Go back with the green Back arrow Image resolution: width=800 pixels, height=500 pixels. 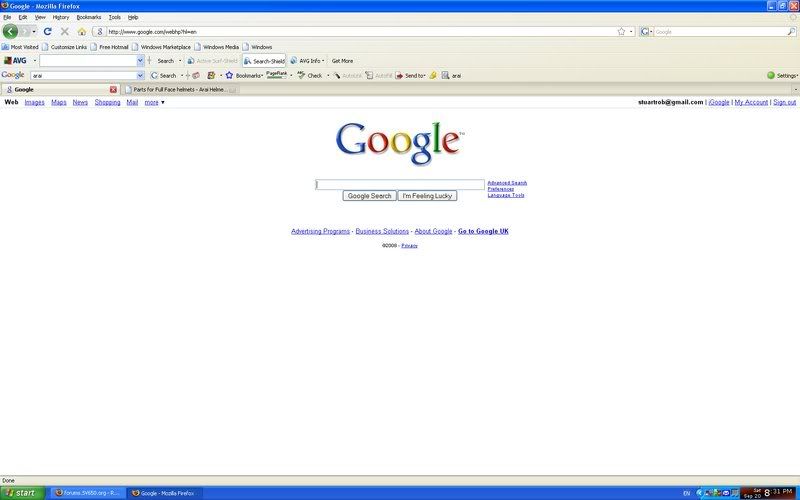click(x=10, y=31)
